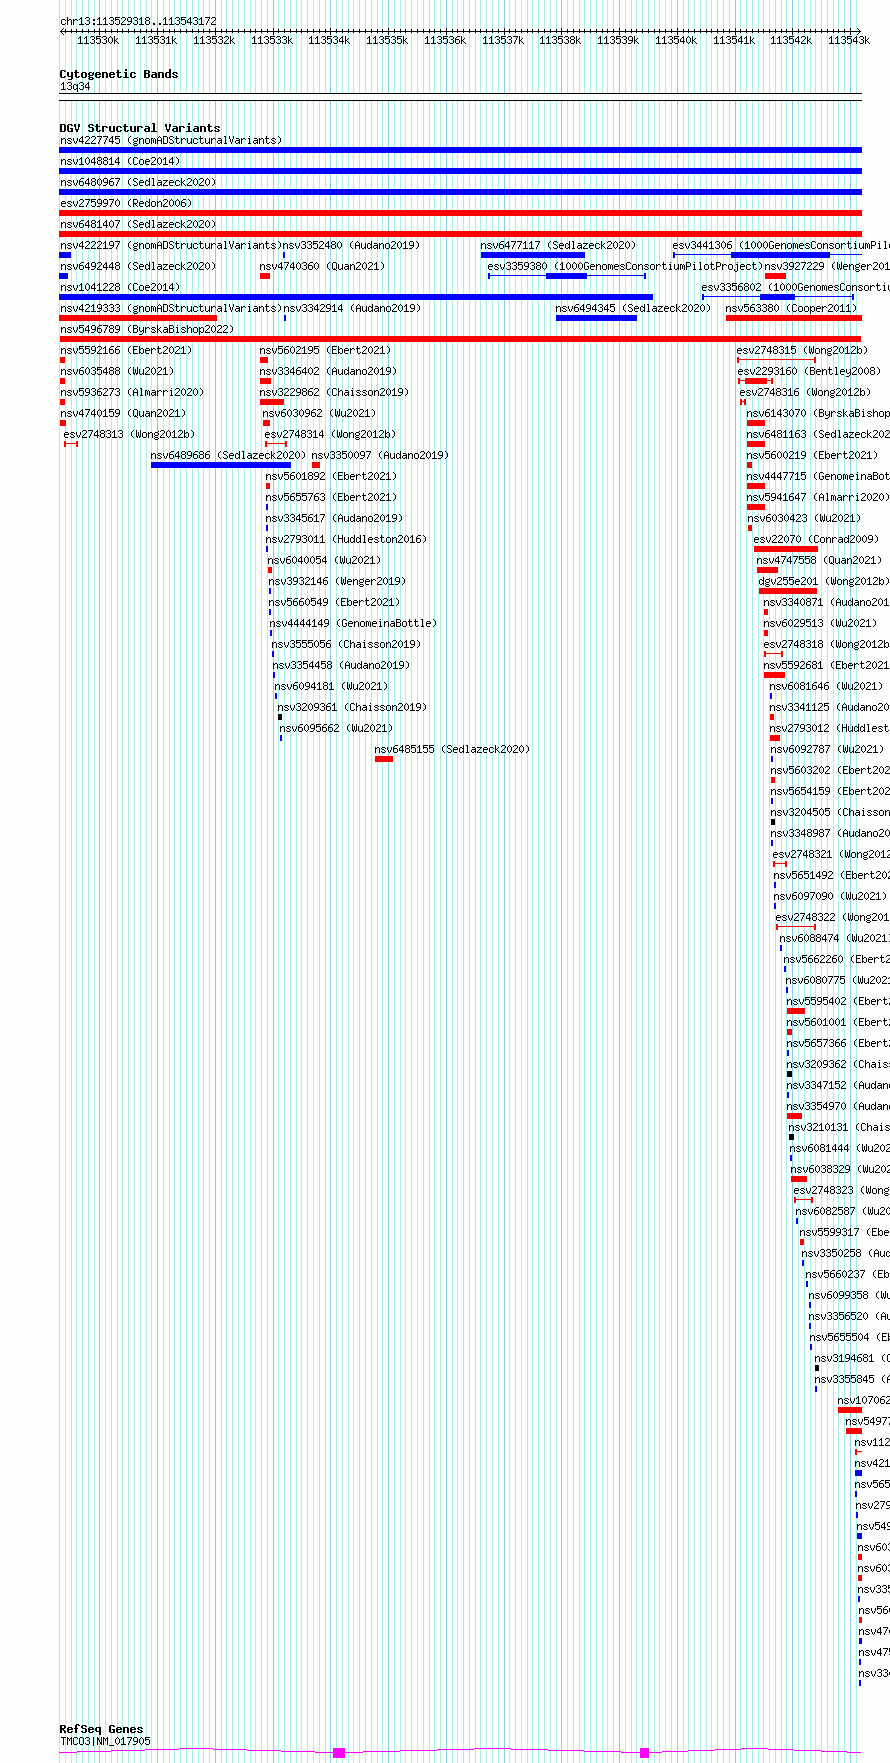
Task: Open nsv4444149 (GenomeinaBottle) variant
Action: point(354,623)
